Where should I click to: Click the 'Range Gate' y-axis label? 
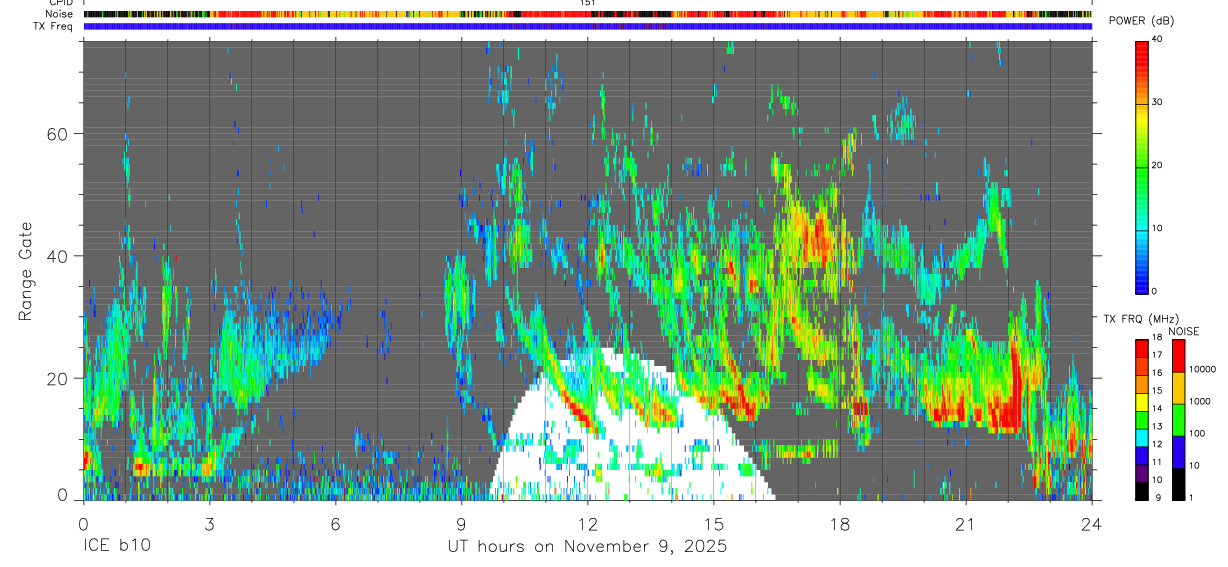coord(25,273)
